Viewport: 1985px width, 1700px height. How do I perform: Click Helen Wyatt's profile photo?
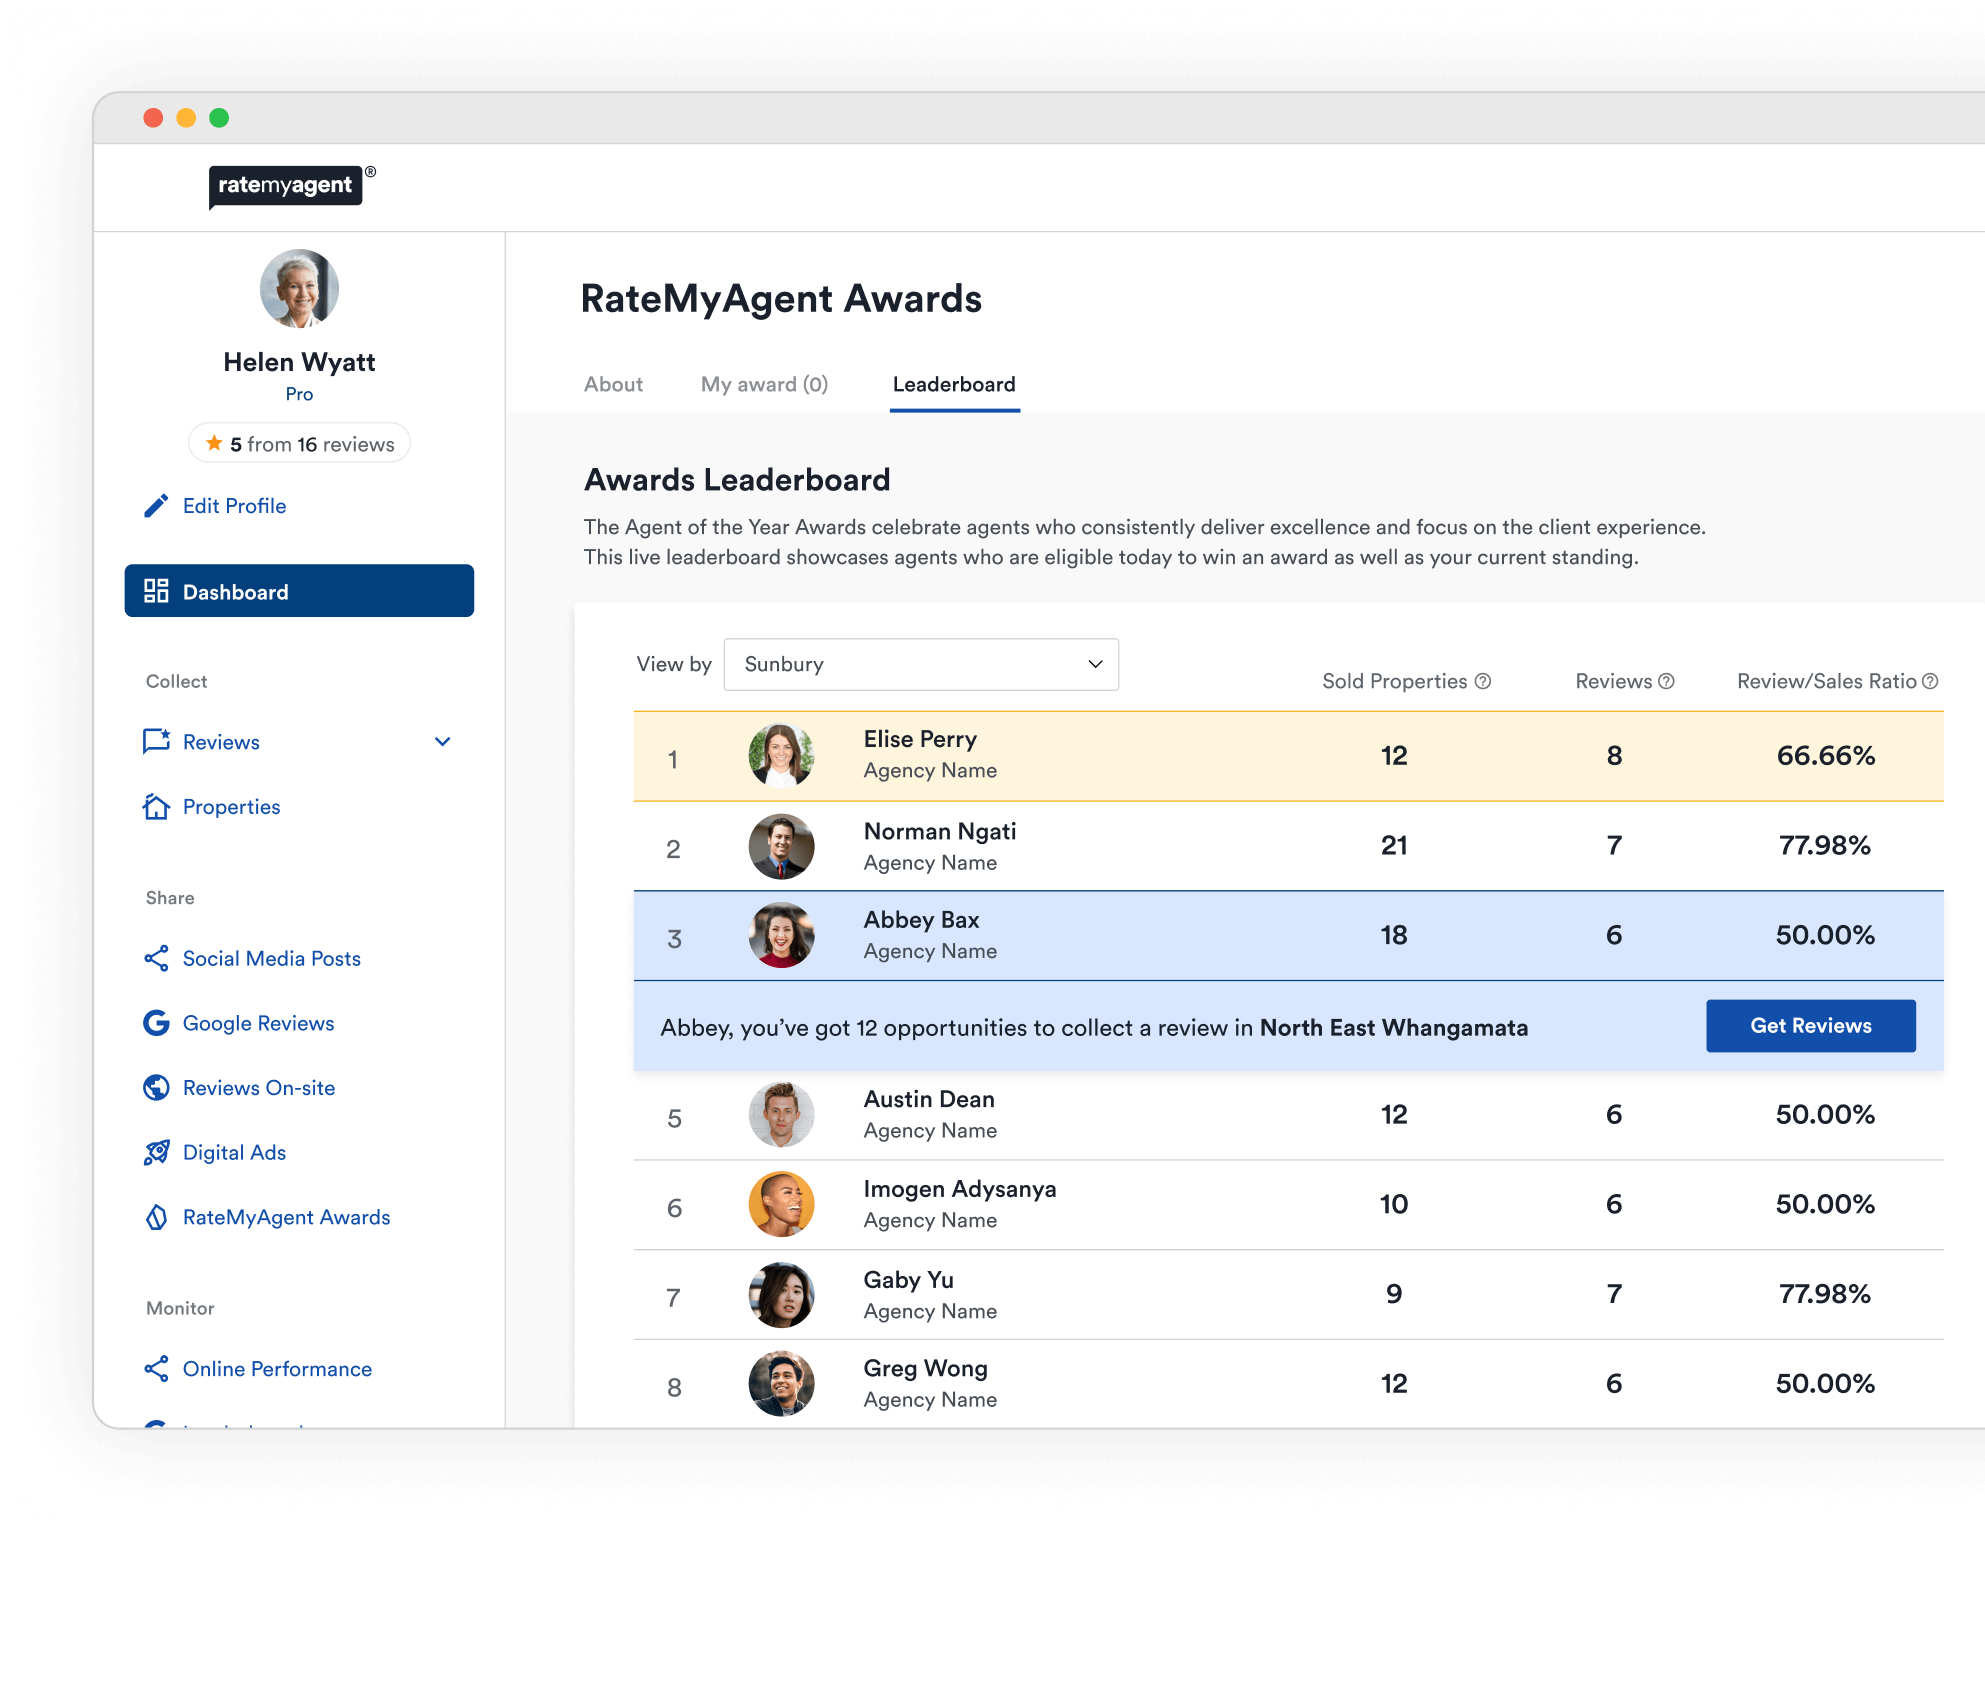click(x=299, y=288)
